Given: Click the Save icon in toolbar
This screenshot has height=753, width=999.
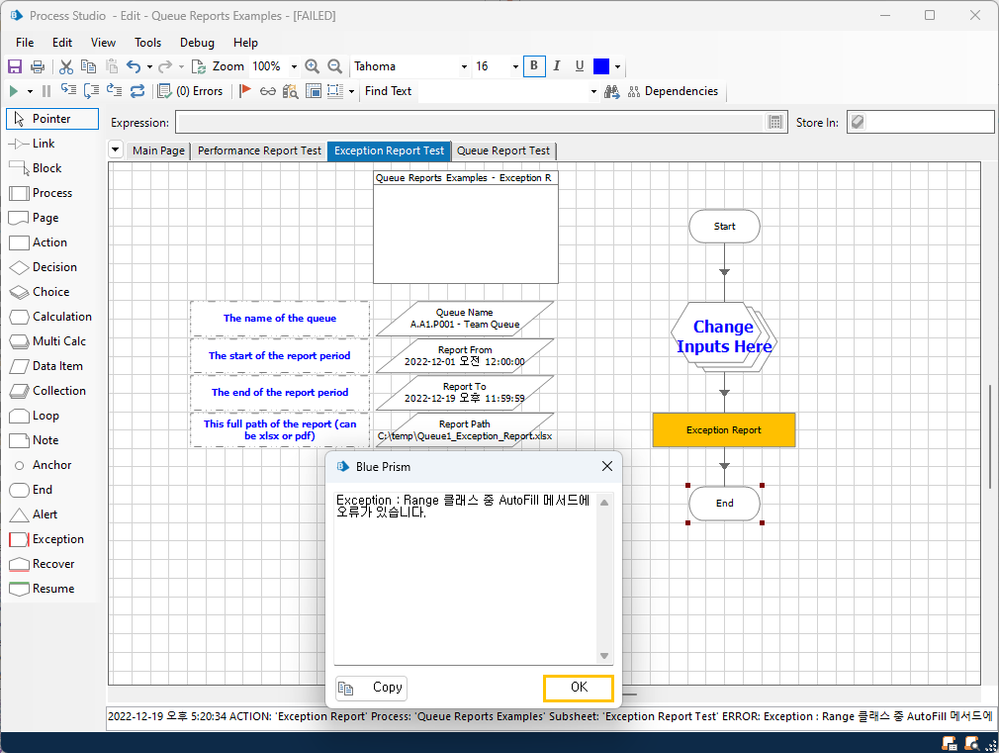Looking at the screenshot, I should 15,67.
